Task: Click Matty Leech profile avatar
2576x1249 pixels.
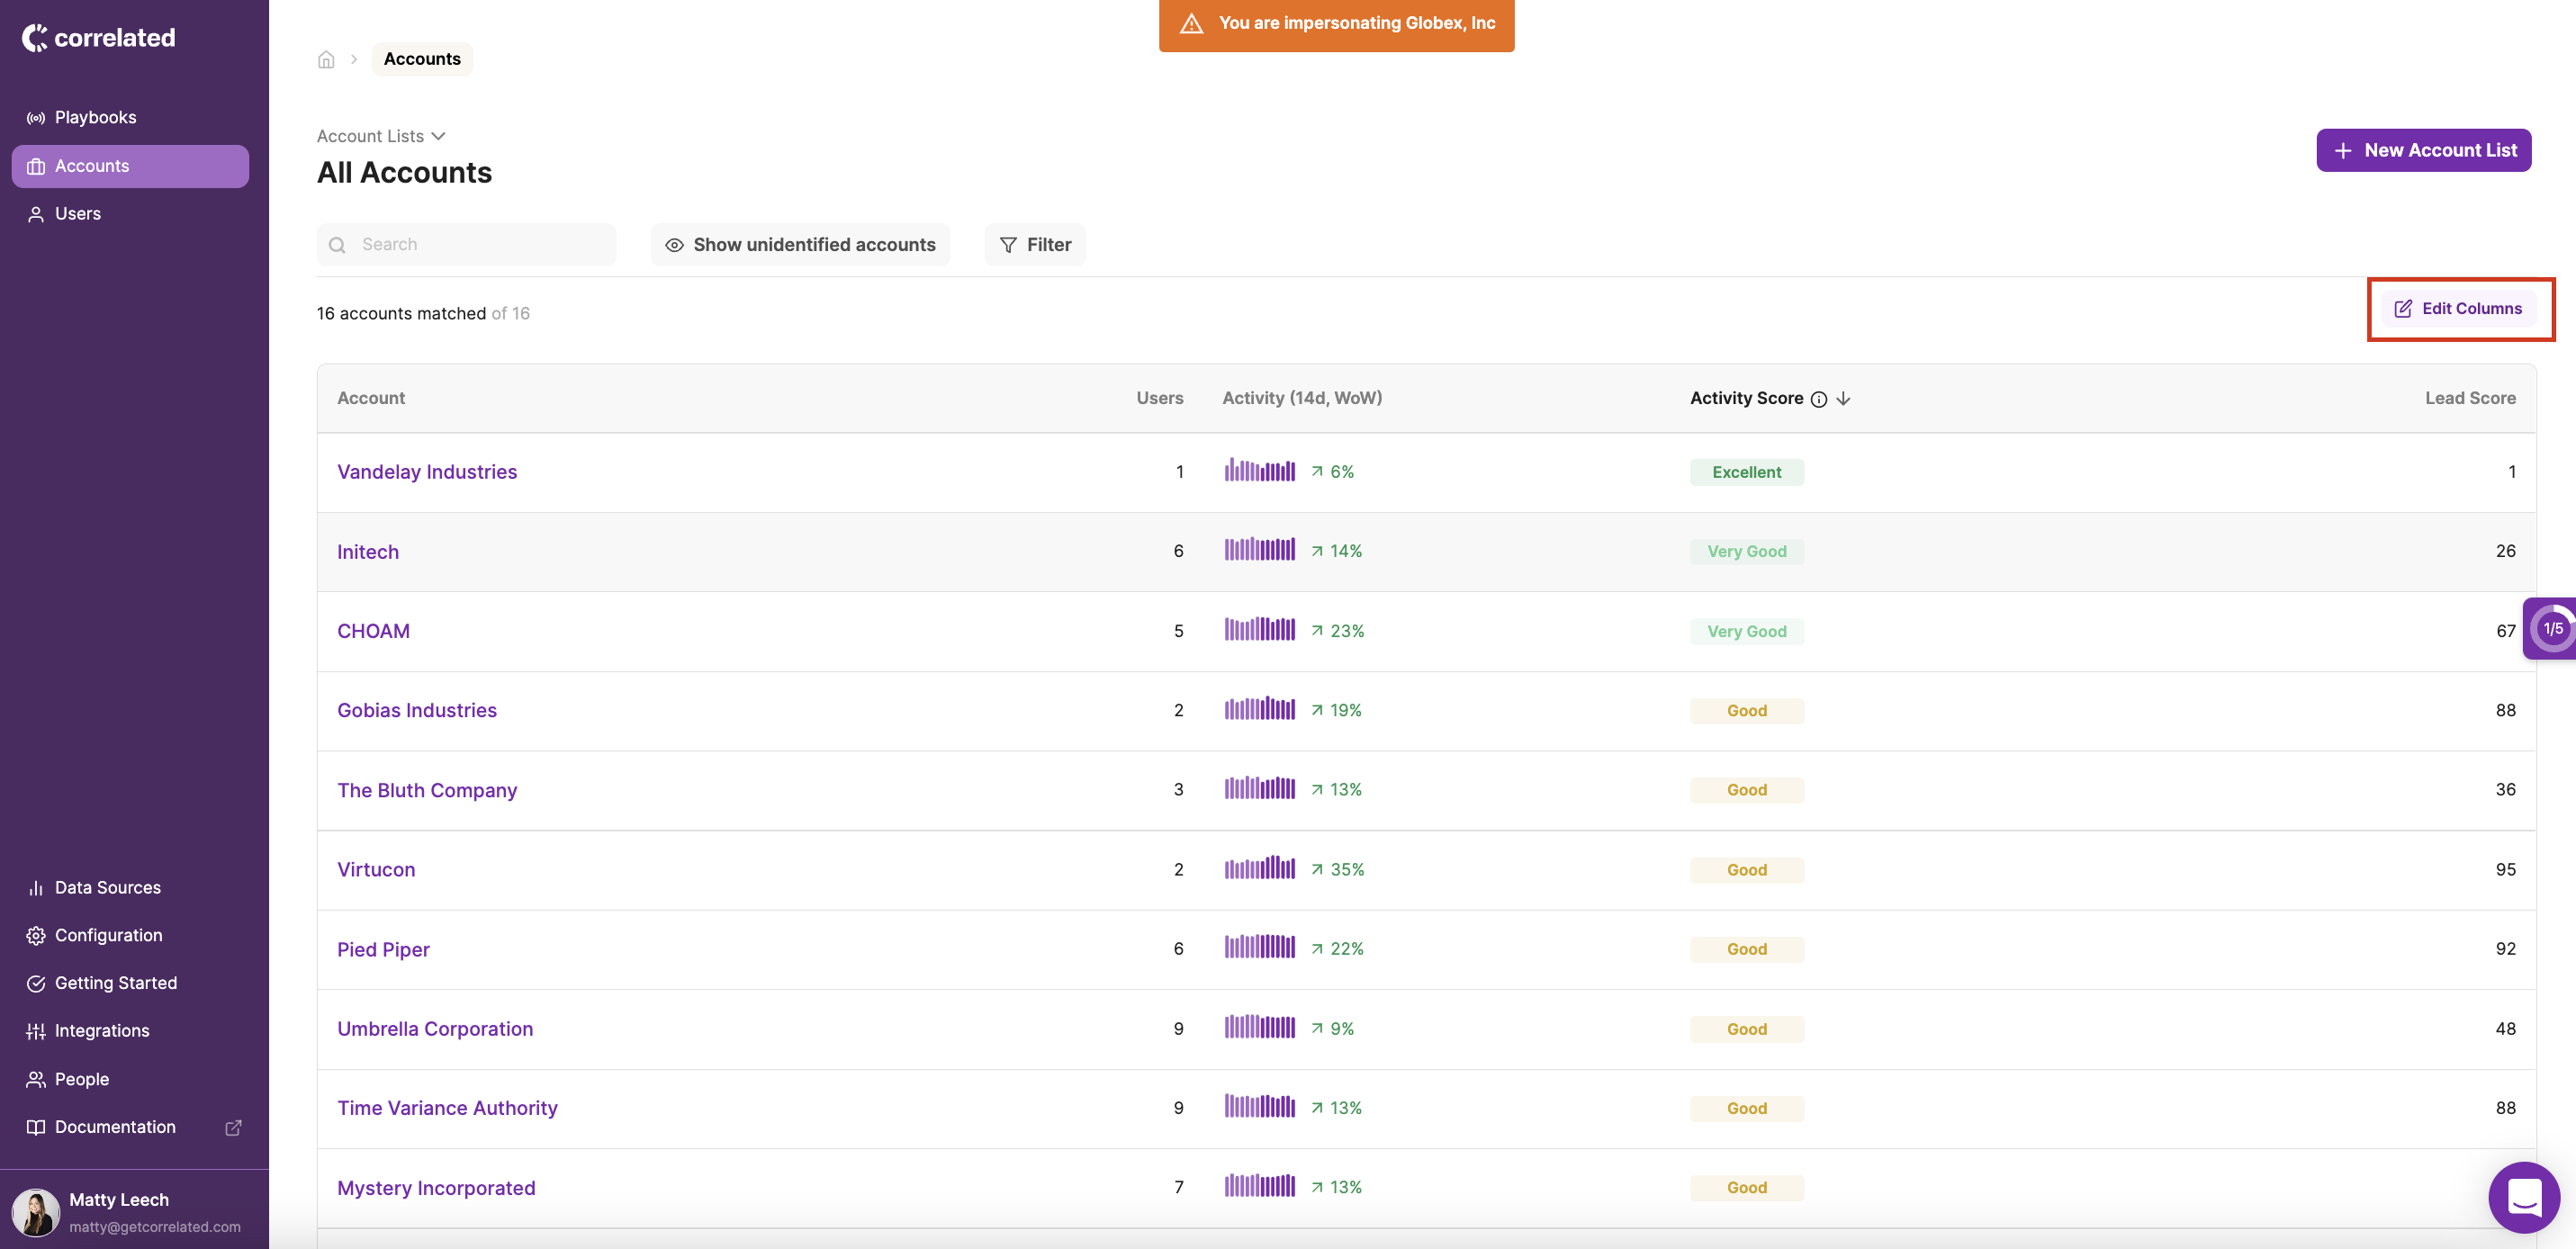Action: point(36,1212)
